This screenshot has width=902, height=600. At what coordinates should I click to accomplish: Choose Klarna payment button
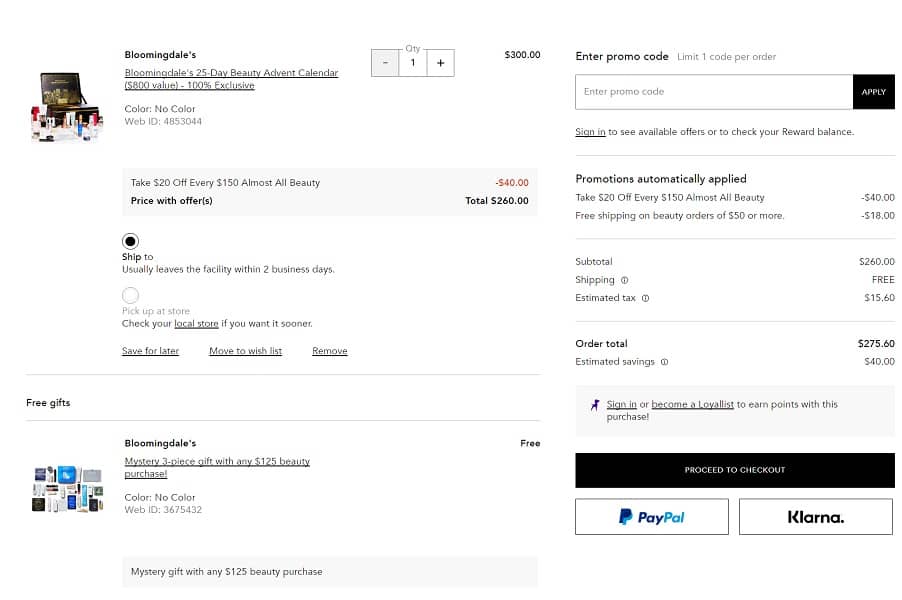tap(815, 517)
